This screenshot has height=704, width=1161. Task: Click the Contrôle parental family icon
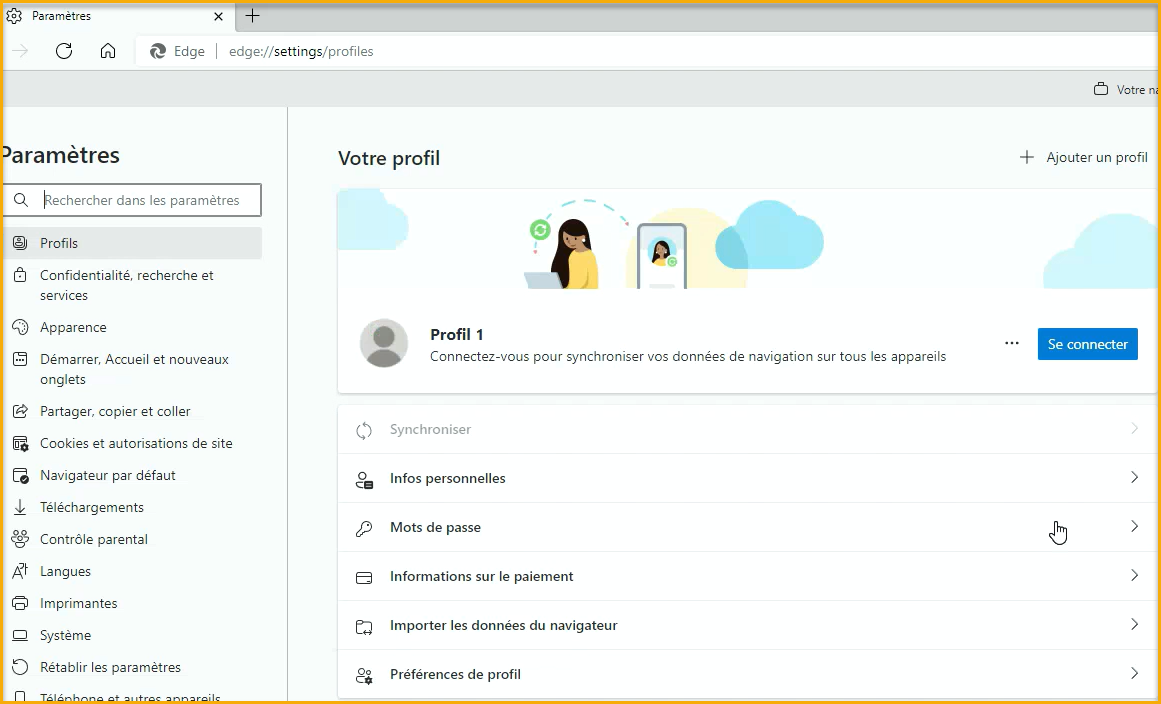point(20,539)
